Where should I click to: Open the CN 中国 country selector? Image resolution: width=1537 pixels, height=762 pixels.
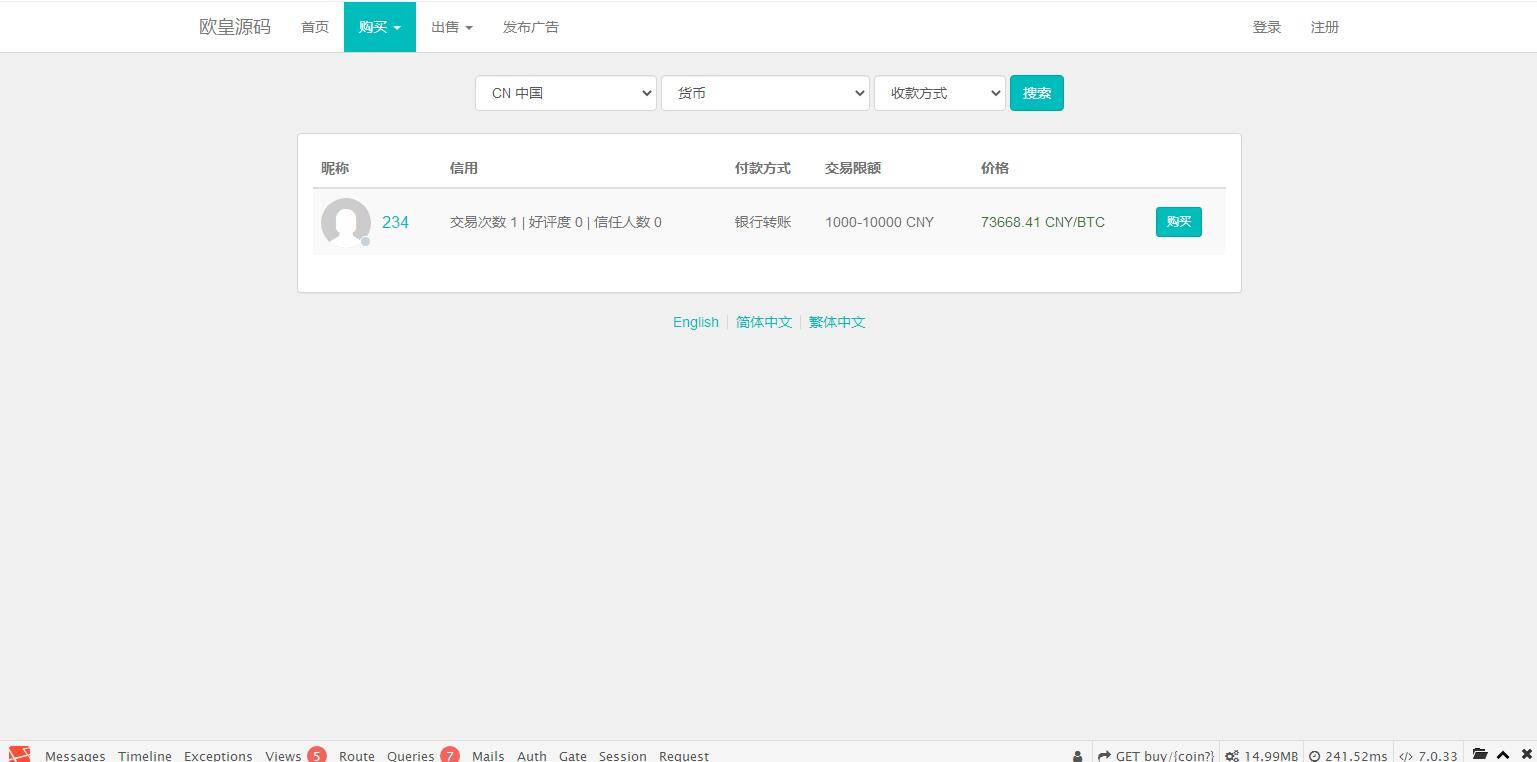(x=565, y=92)
